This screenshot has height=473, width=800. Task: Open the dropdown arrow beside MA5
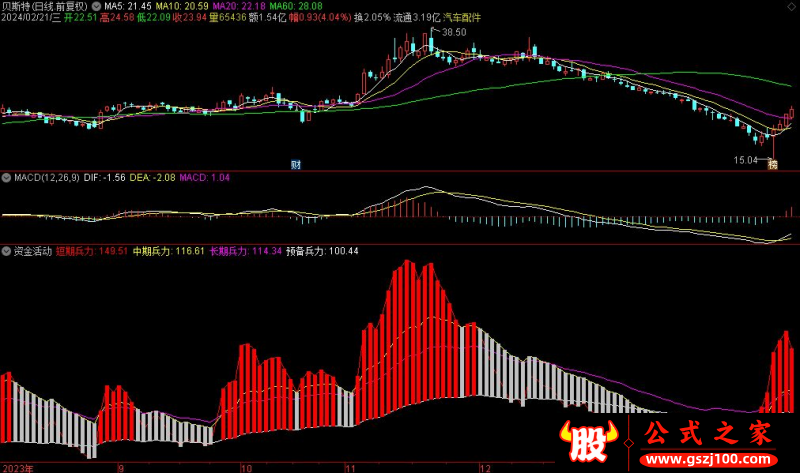pyautogui.click(x=95, y=6)
